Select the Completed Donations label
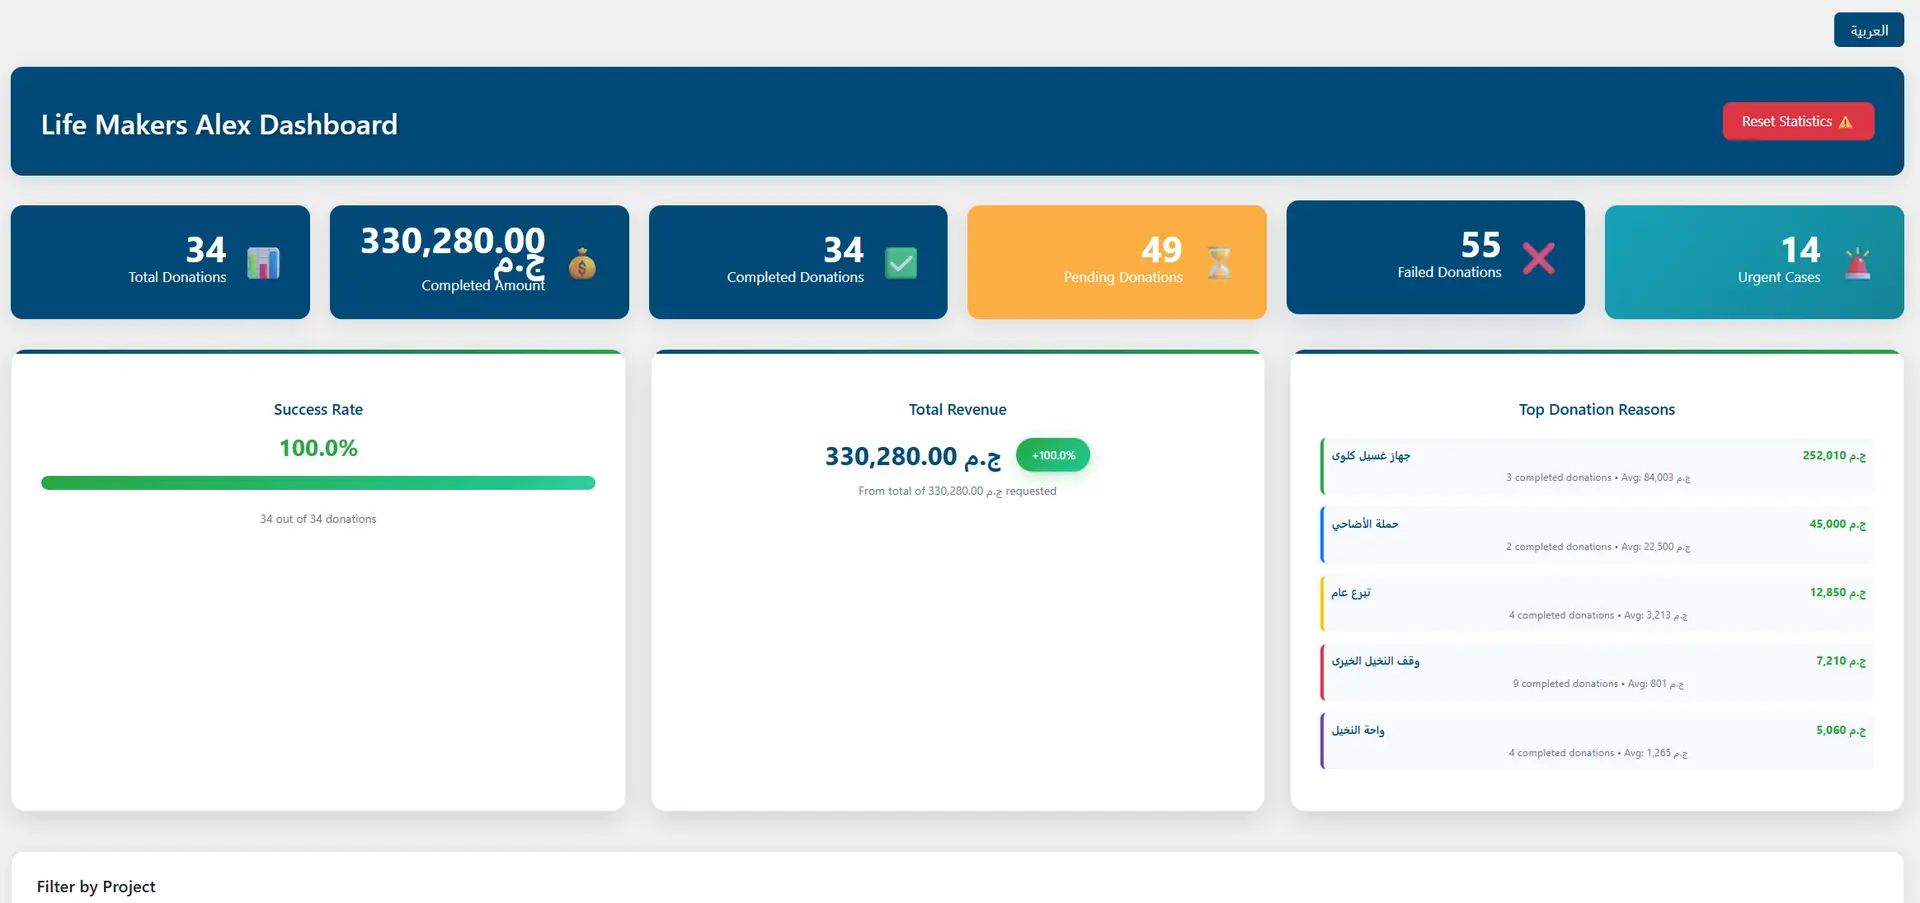 [x=795, y=277]
